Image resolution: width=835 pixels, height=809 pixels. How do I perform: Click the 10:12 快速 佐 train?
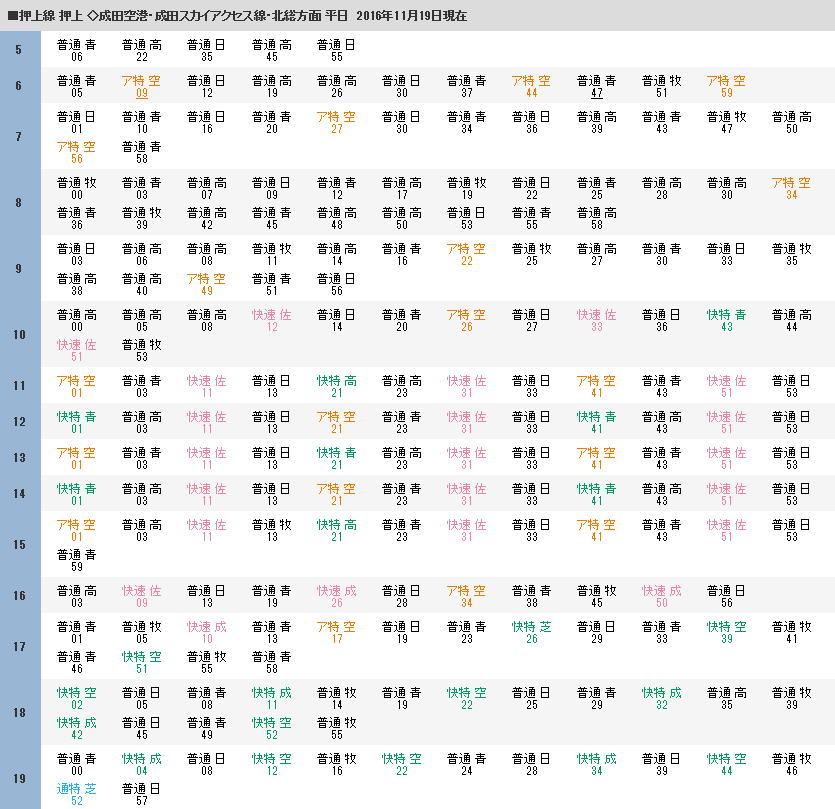271,321
